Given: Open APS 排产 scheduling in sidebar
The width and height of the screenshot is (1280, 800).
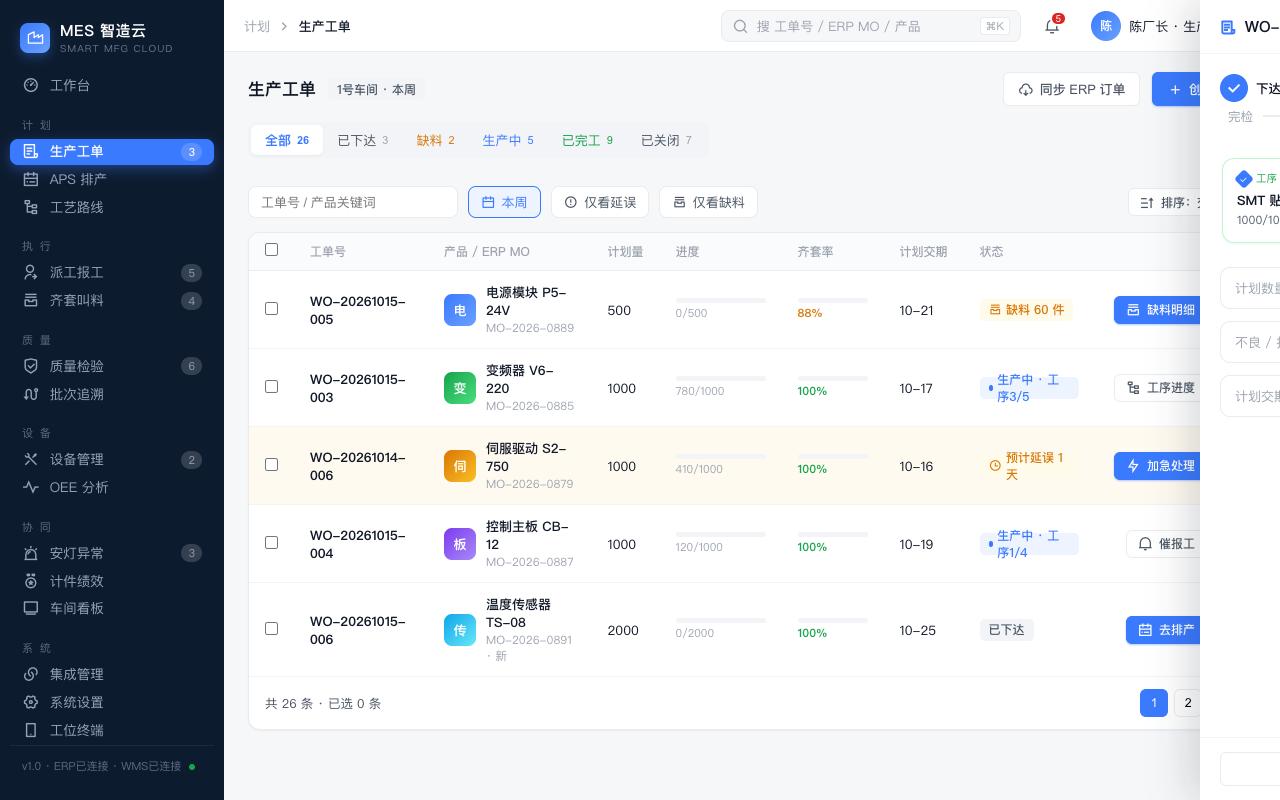Looking at the screenshot, I should [x=112, y=179].
